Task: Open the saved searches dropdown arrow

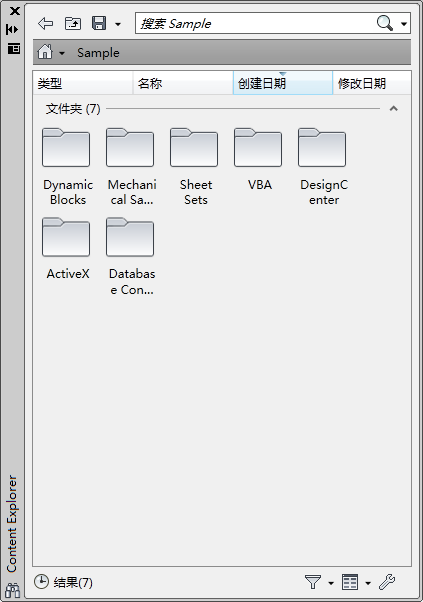Action: point(118,24)
